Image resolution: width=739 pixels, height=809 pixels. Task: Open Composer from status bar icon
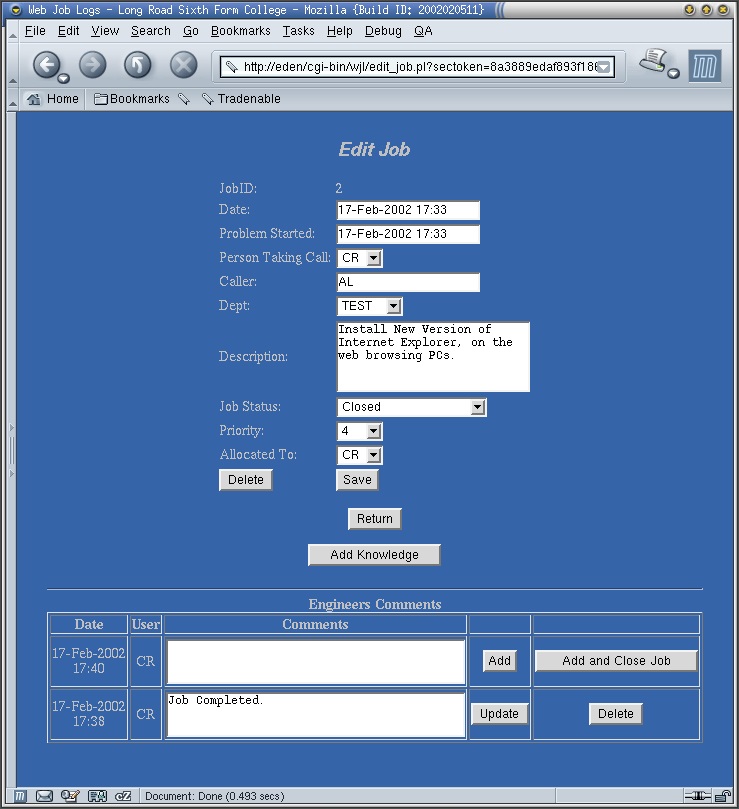pos(70,796)
